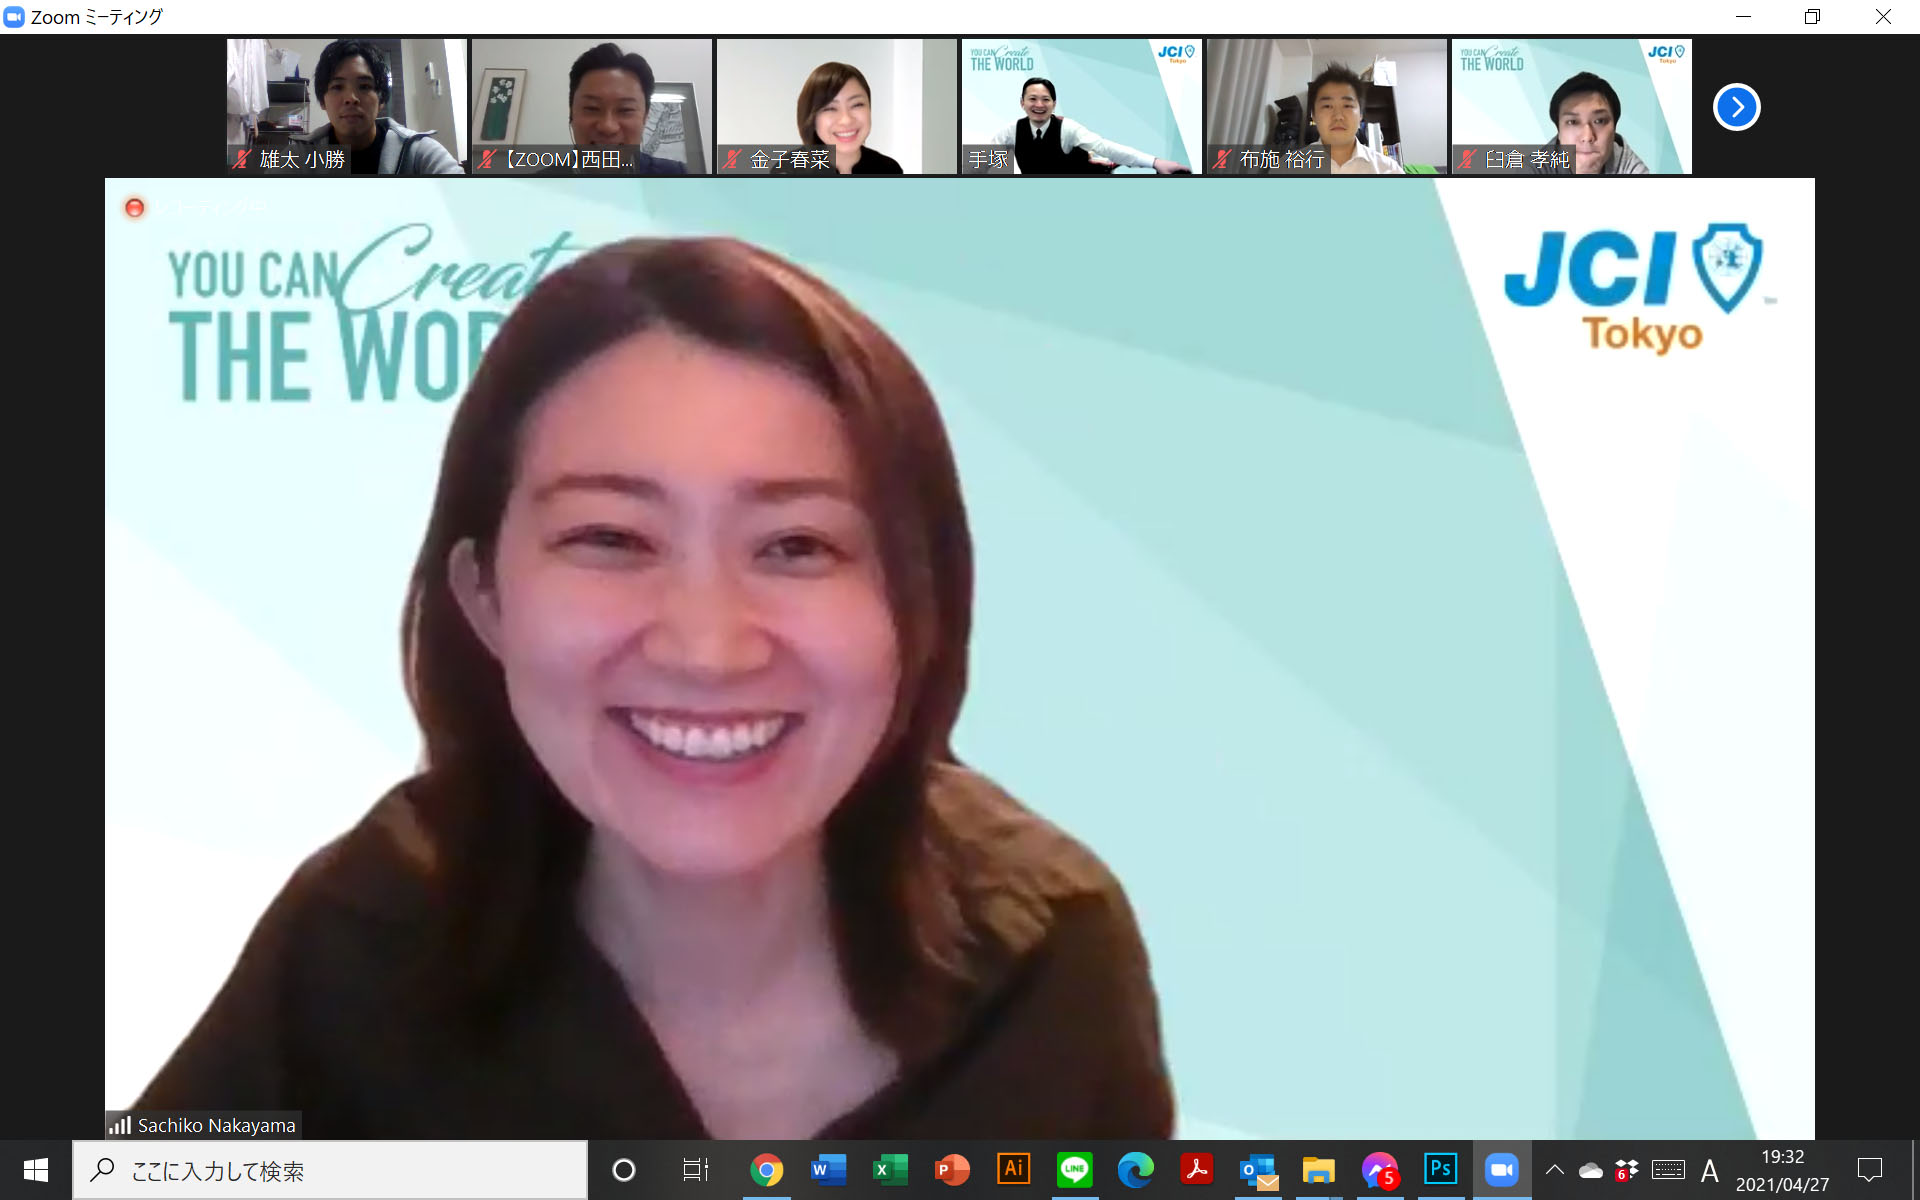This screenshot has height=1200, width=1920.
Task: Select 手塚 participant video thumbnail
Action: (x=1081, y=106)
